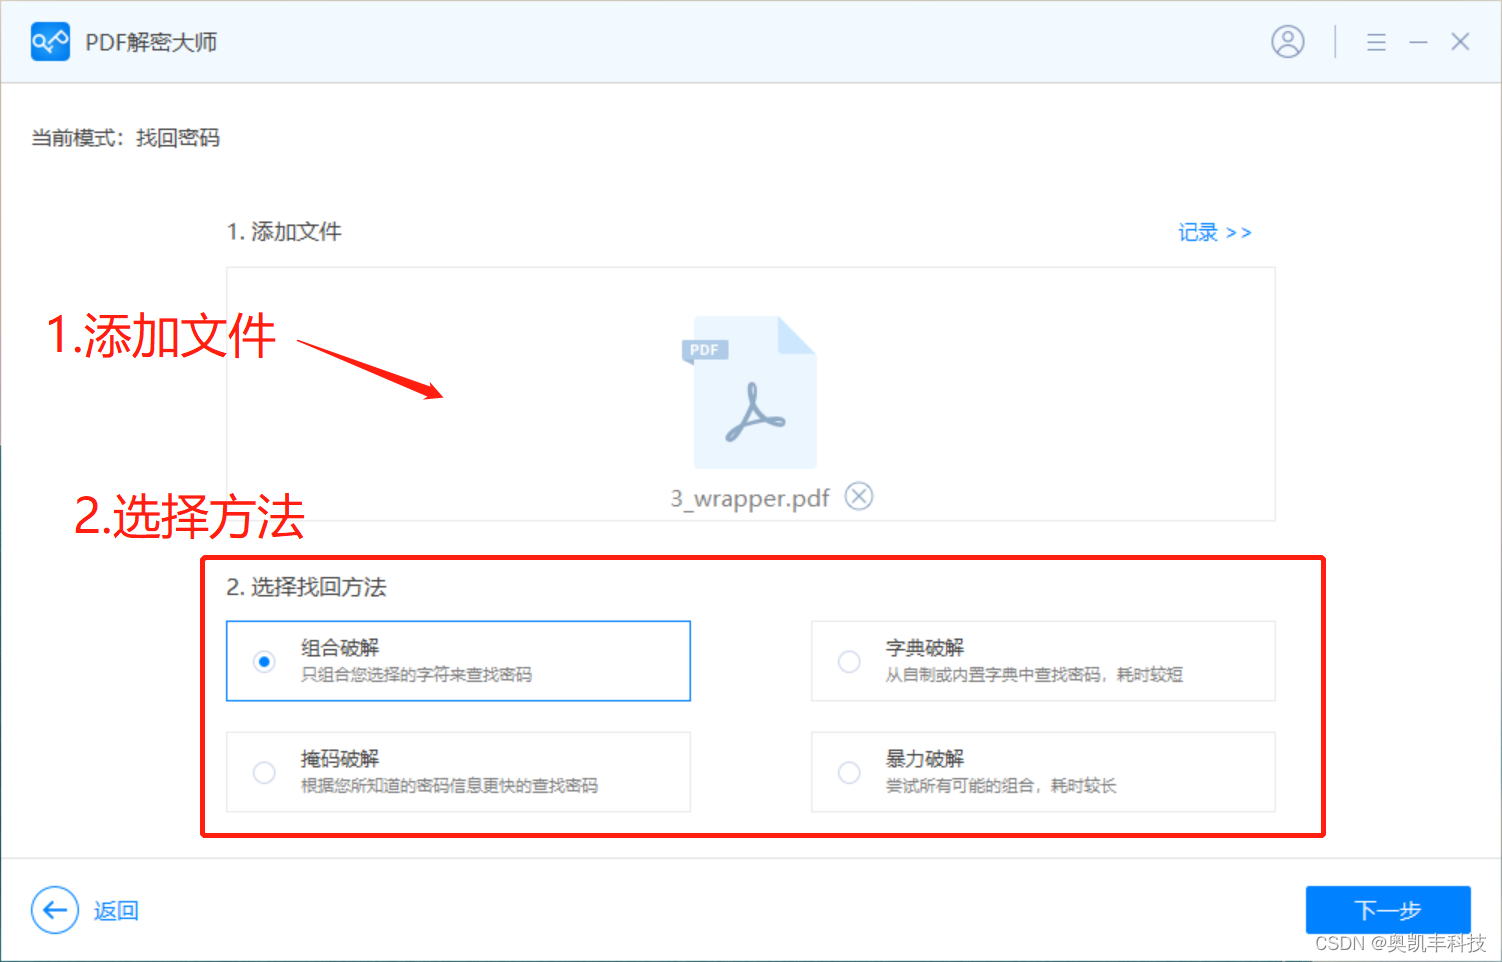This screenshot has width=1502, height=962.
Task: Open the hamburger menu in title bar
Action: click(1376, 42)
